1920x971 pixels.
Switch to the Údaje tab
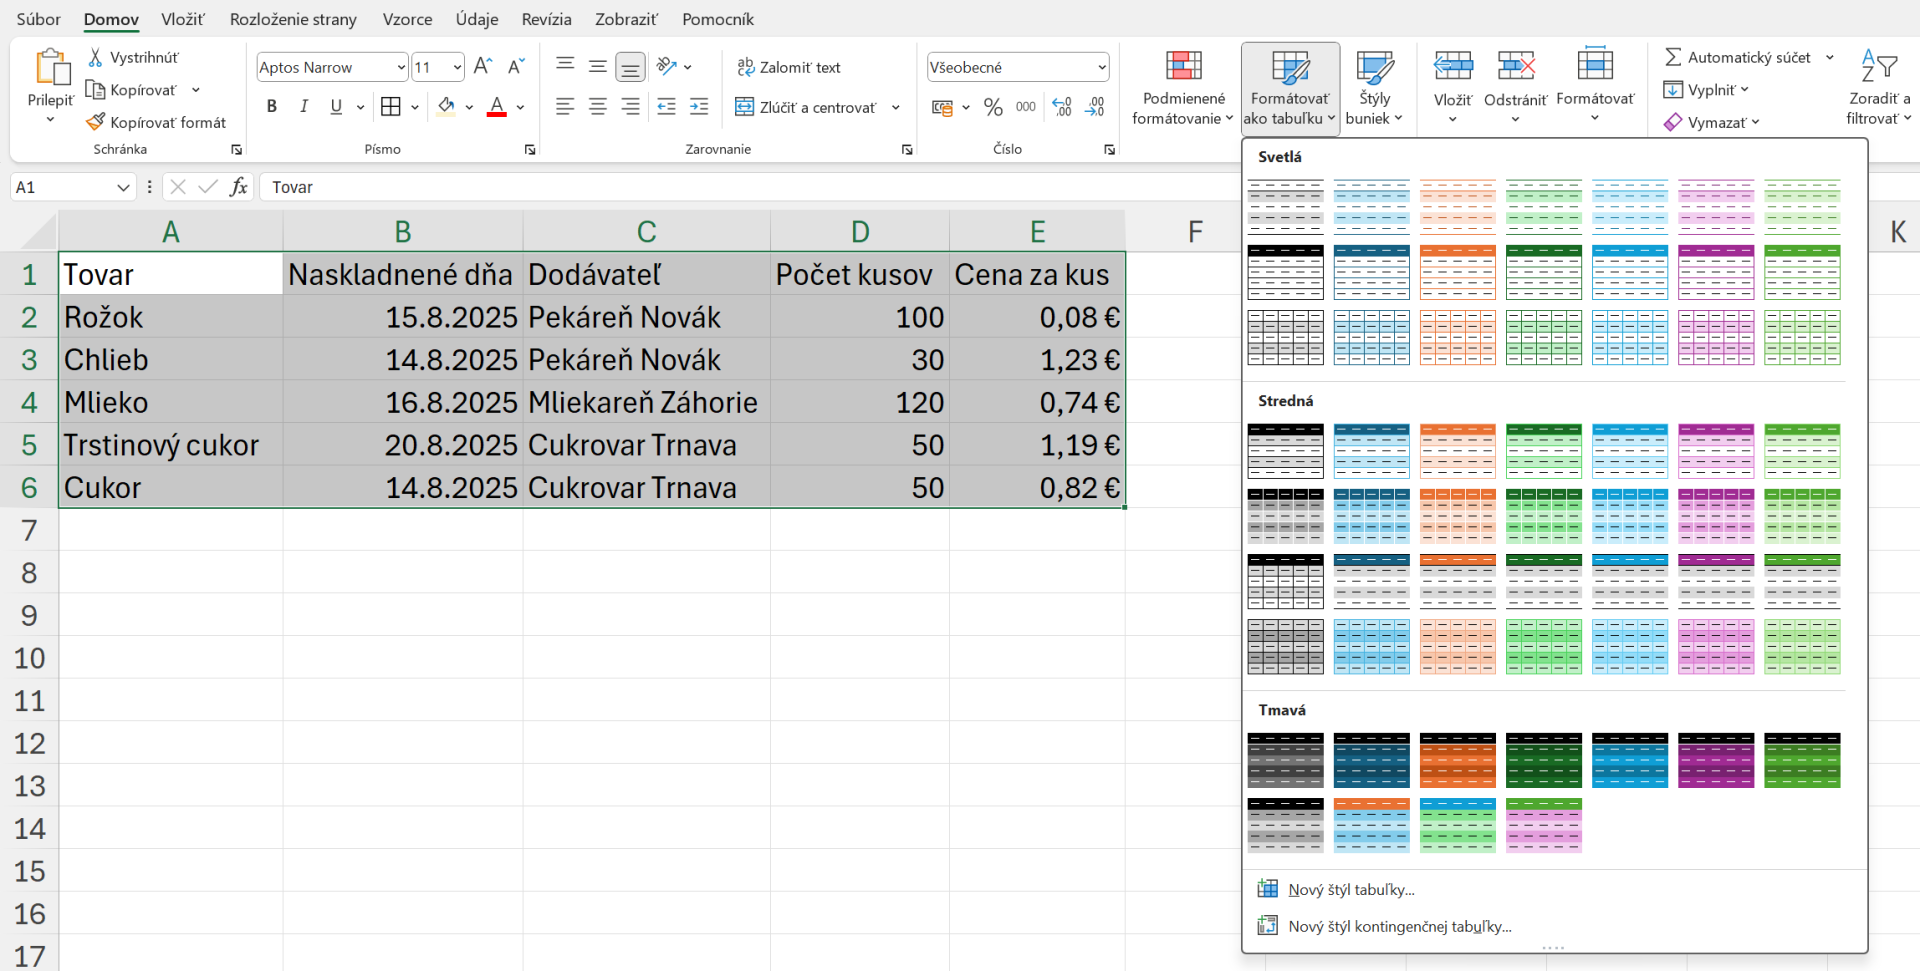pyautogui.click(x=476, y=19)
